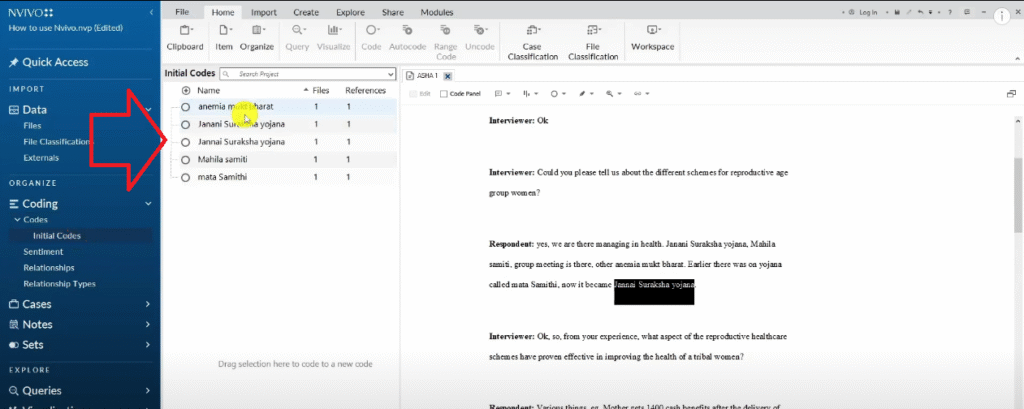Click the Undo arrow in title bar
The height and width of the screenshot is (409, 1024).
[921, 12]
